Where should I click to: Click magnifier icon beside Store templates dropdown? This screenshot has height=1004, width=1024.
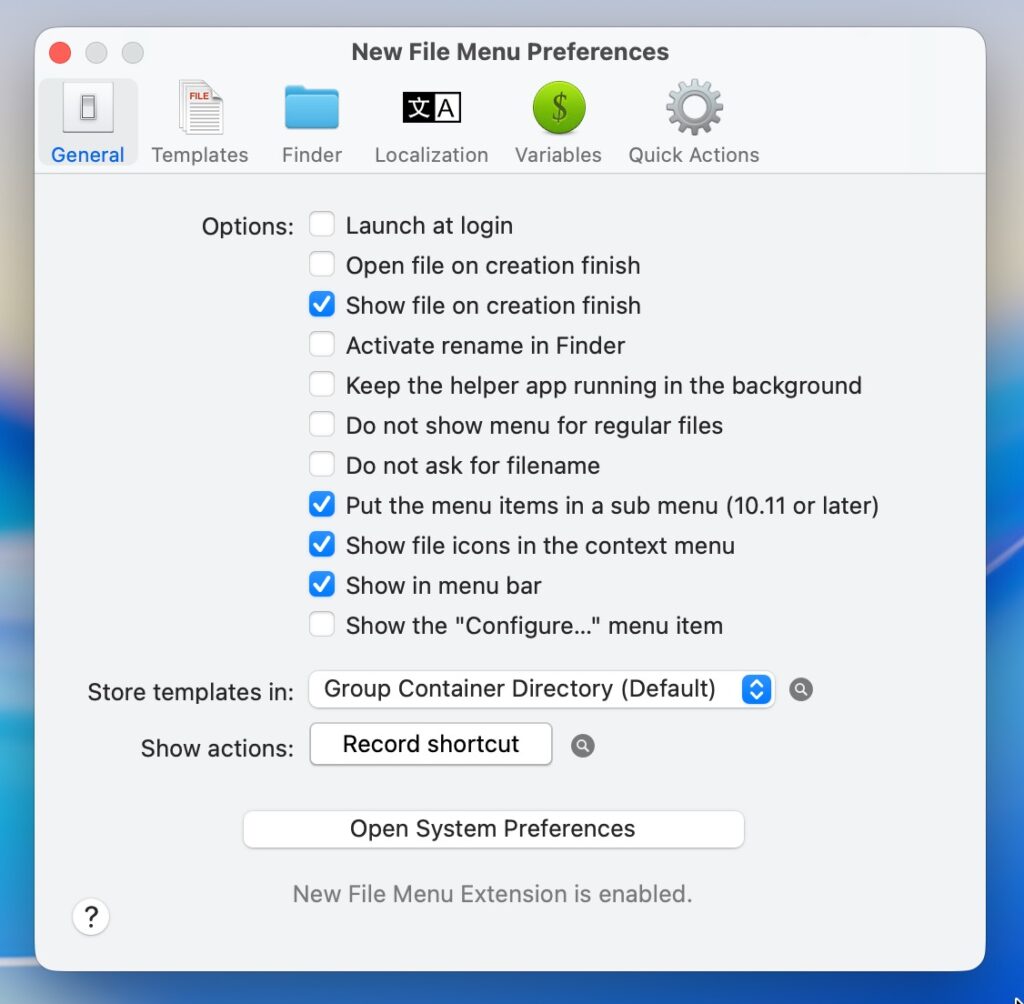tap(800, 690)
